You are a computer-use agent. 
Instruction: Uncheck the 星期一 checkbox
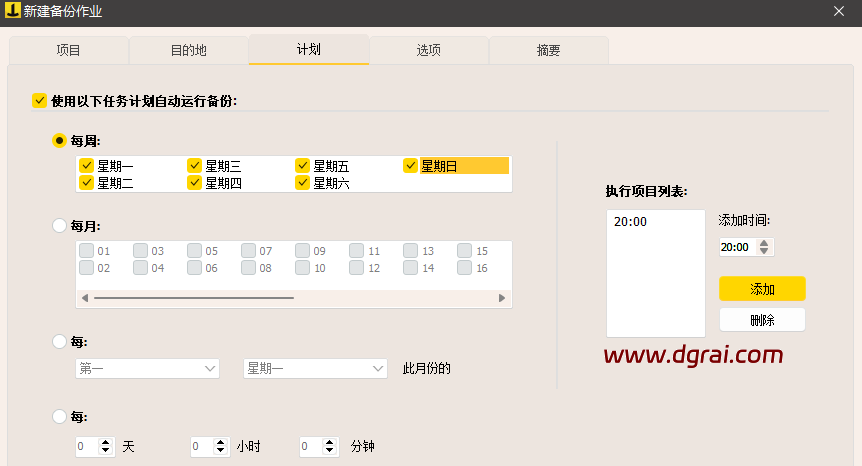tap(86, 166)
